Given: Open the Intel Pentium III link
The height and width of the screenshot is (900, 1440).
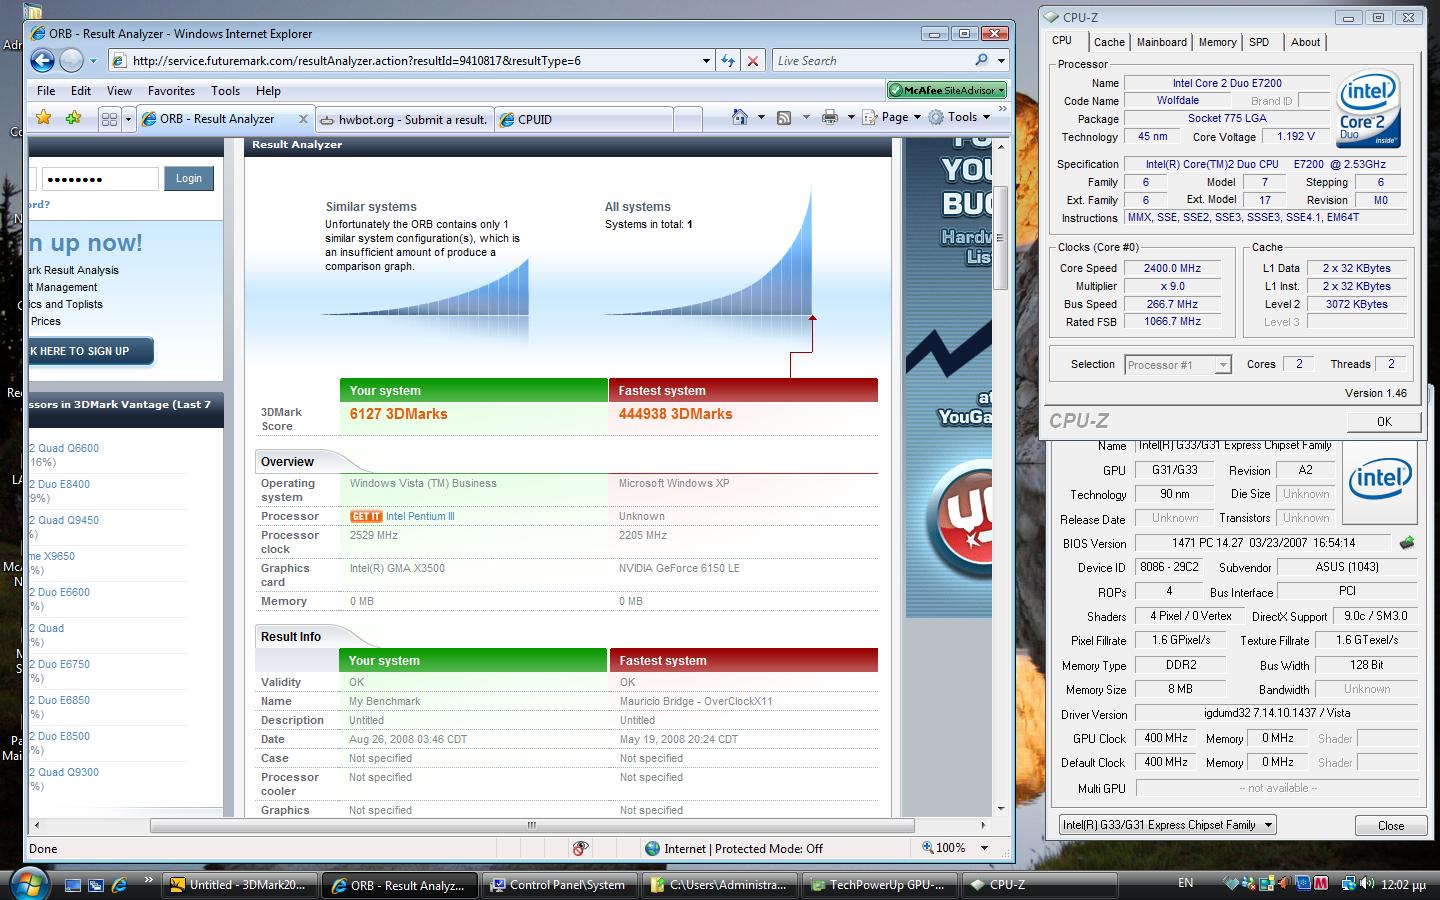Looking at the screenshot, I should click(420, 516).
